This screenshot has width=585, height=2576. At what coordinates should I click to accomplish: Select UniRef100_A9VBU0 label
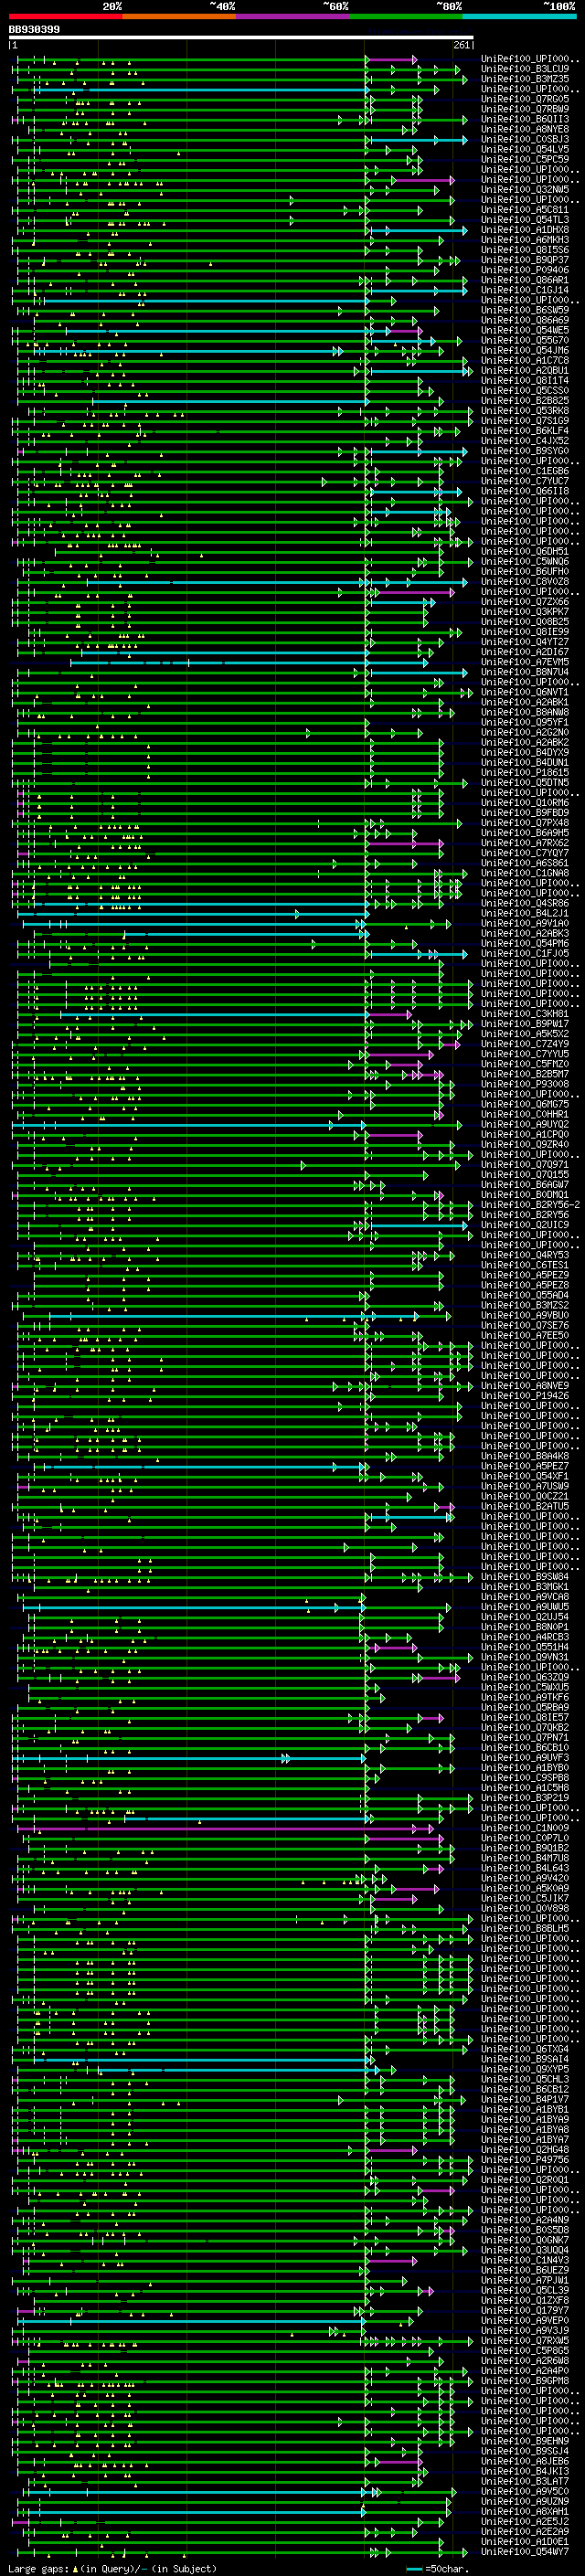pyautogui.click(x=524, y=1314)
